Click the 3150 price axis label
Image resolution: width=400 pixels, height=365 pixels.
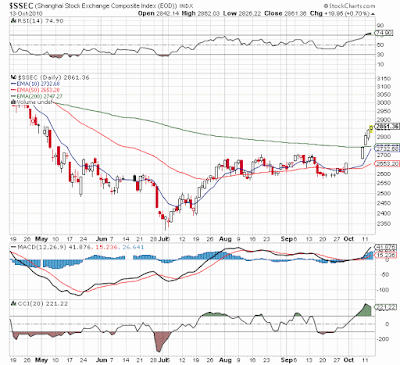(x=384, y=79)
